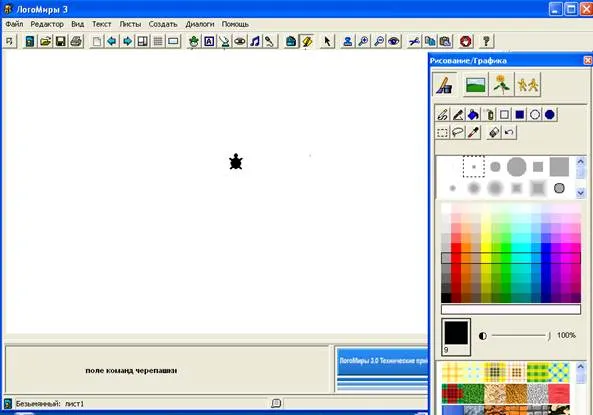
Task: Create a text box with the A icon
Action: point(209,41)
